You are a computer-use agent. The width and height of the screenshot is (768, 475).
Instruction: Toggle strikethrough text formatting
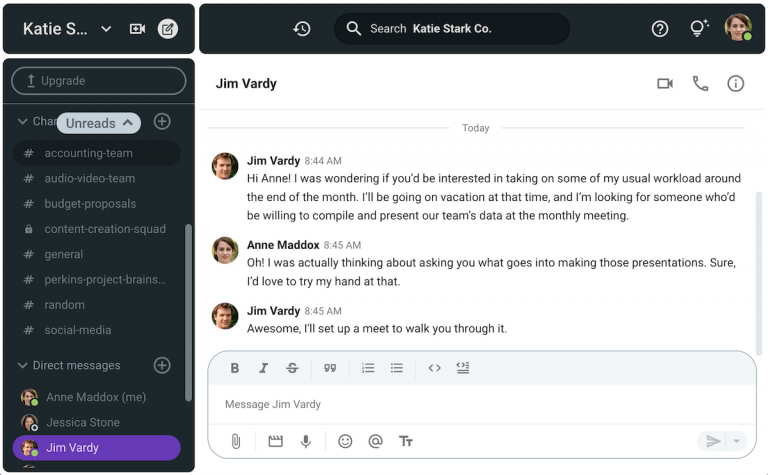pos(292,368)
